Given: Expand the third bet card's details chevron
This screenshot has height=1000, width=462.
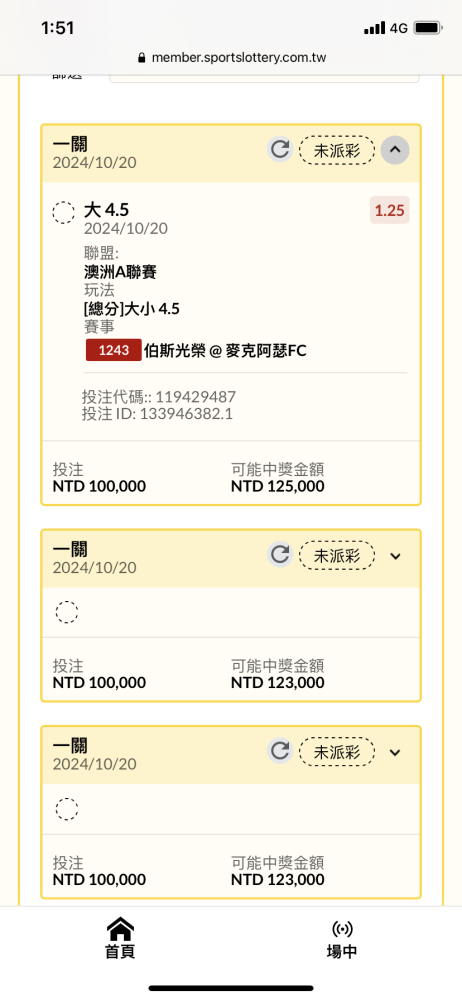Looking at the screenshot, I should tap(395, 753).
